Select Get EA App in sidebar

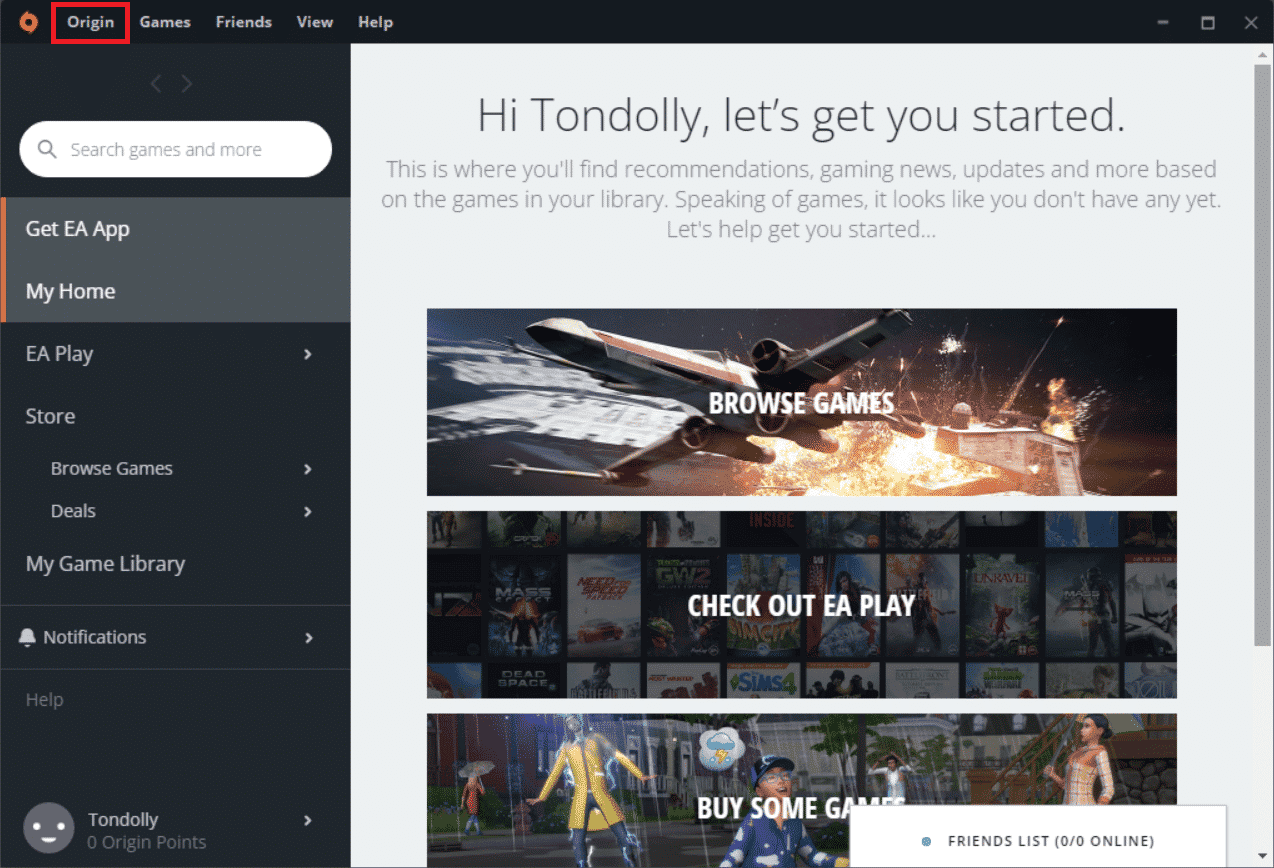pos(78,229)
